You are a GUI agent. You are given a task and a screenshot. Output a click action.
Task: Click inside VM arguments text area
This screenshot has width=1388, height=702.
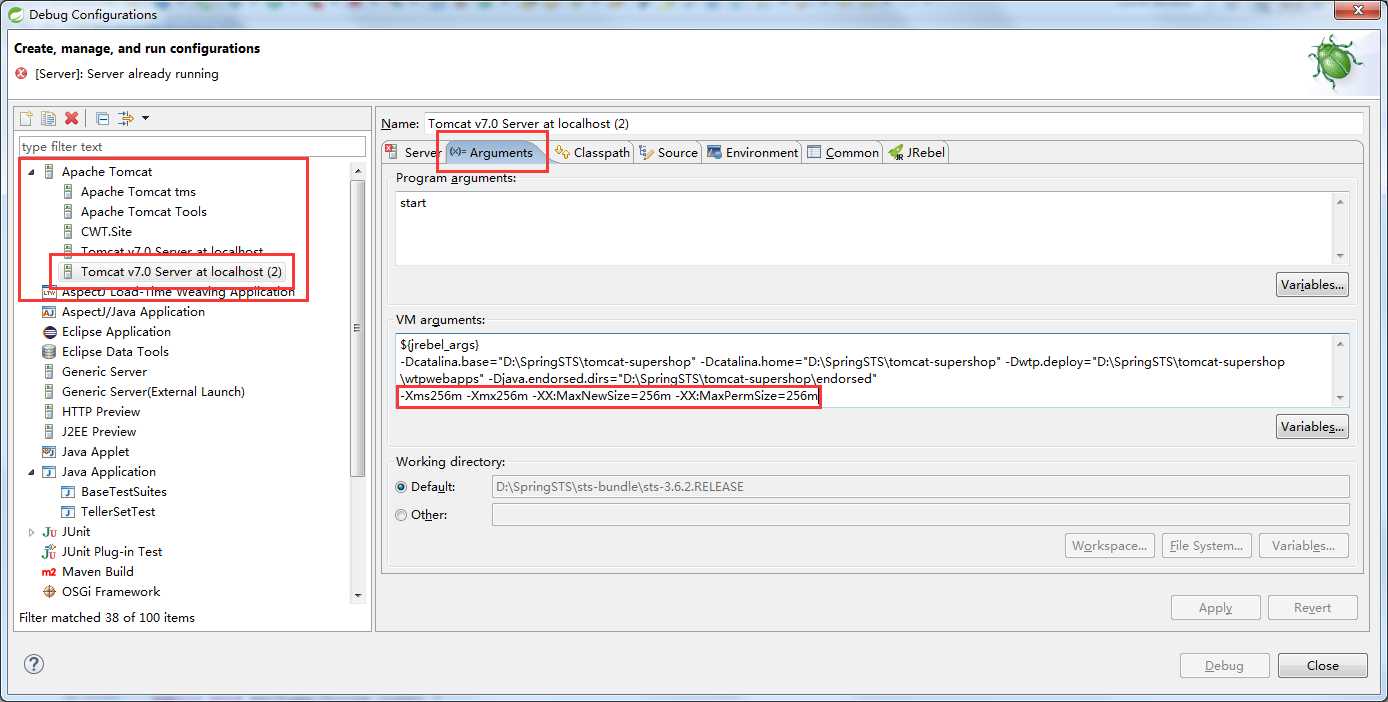coord(865,370)
